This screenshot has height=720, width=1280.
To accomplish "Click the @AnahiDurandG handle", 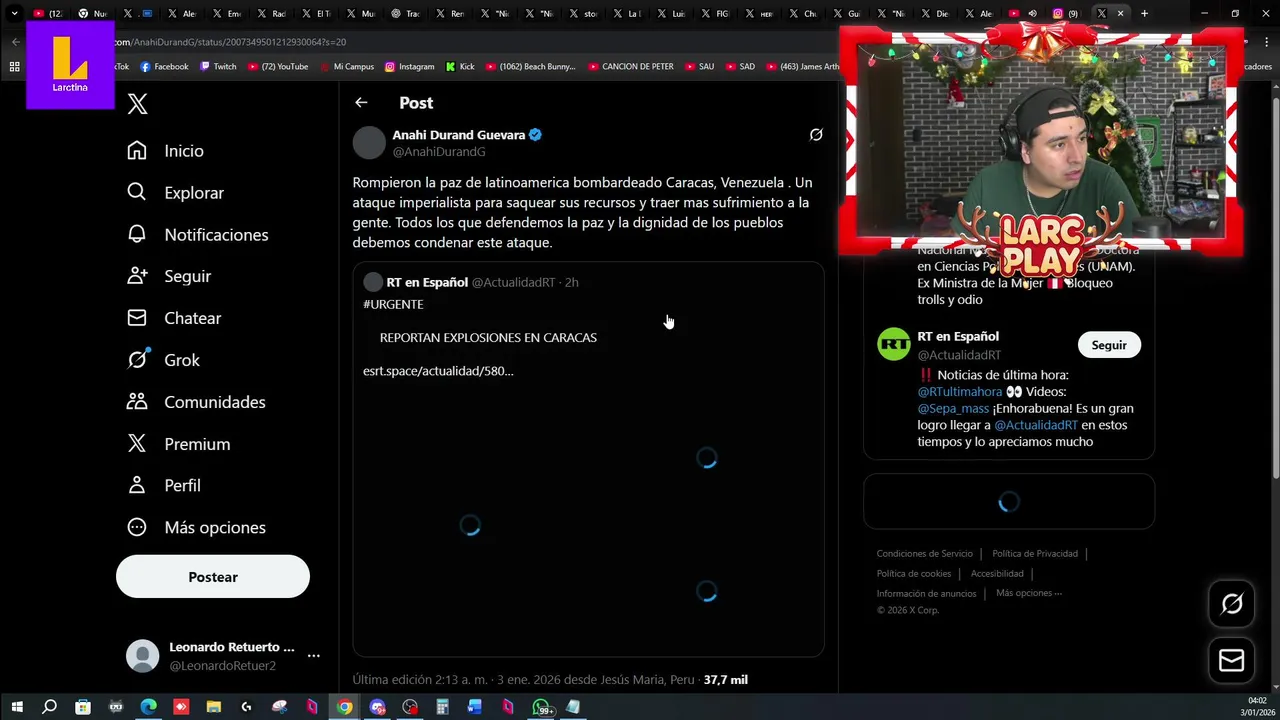I will tap(439, 152).
